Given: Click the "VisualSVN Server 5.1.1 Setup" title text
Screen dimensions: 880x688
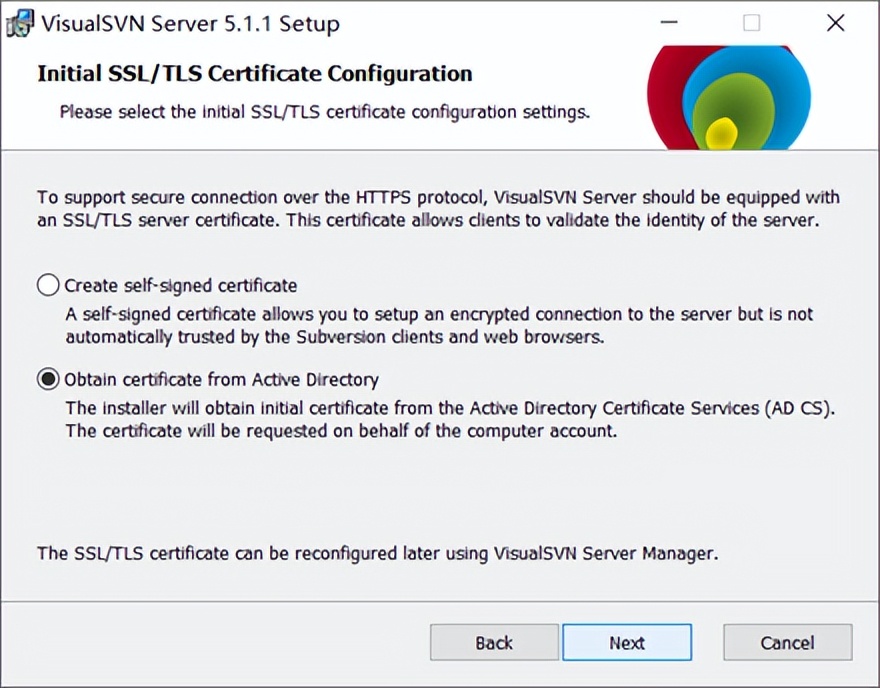Looking at the screenshot, I should [x=190, y=24].
